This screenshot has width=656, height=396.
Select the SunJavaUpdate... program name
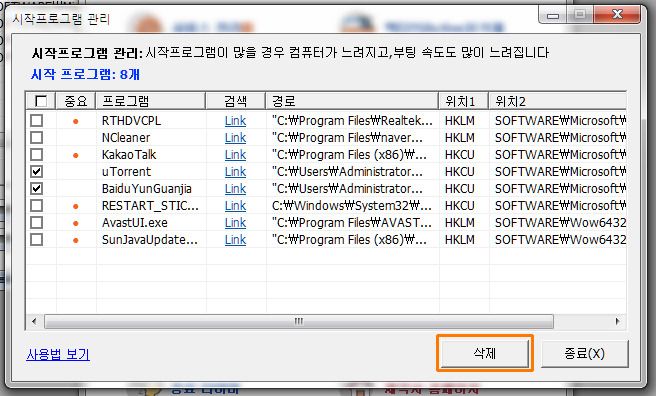(x=150, y=240)
